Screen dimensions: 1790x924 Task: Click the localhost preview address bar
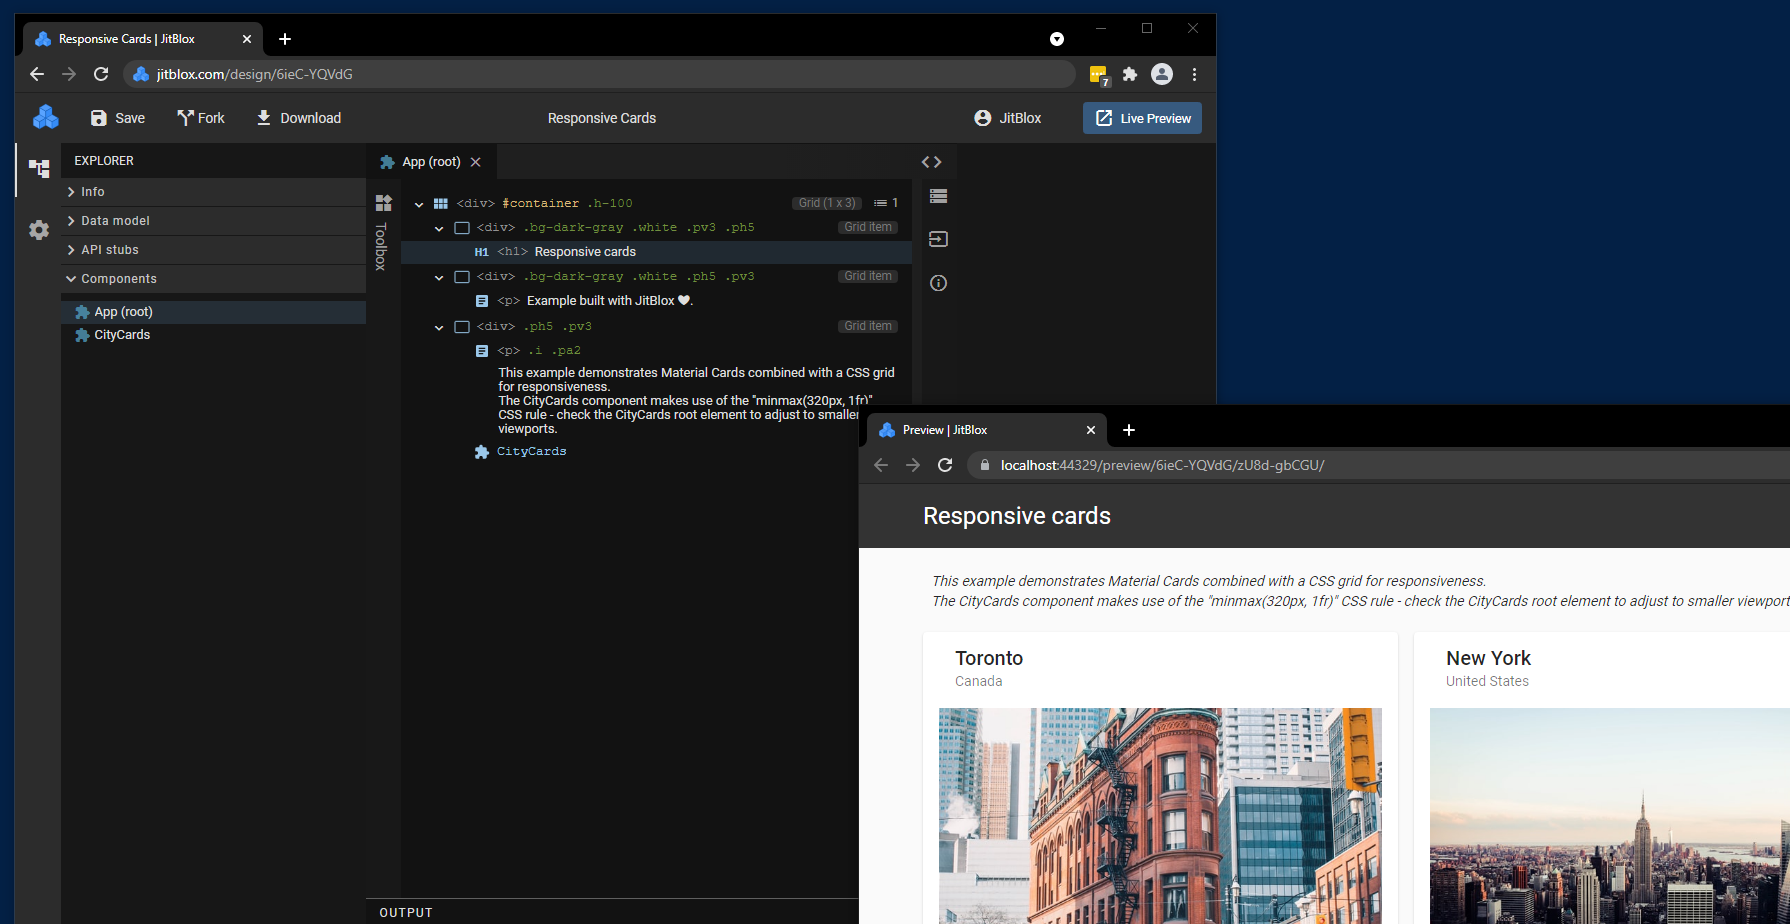[x=1380, y=465]
